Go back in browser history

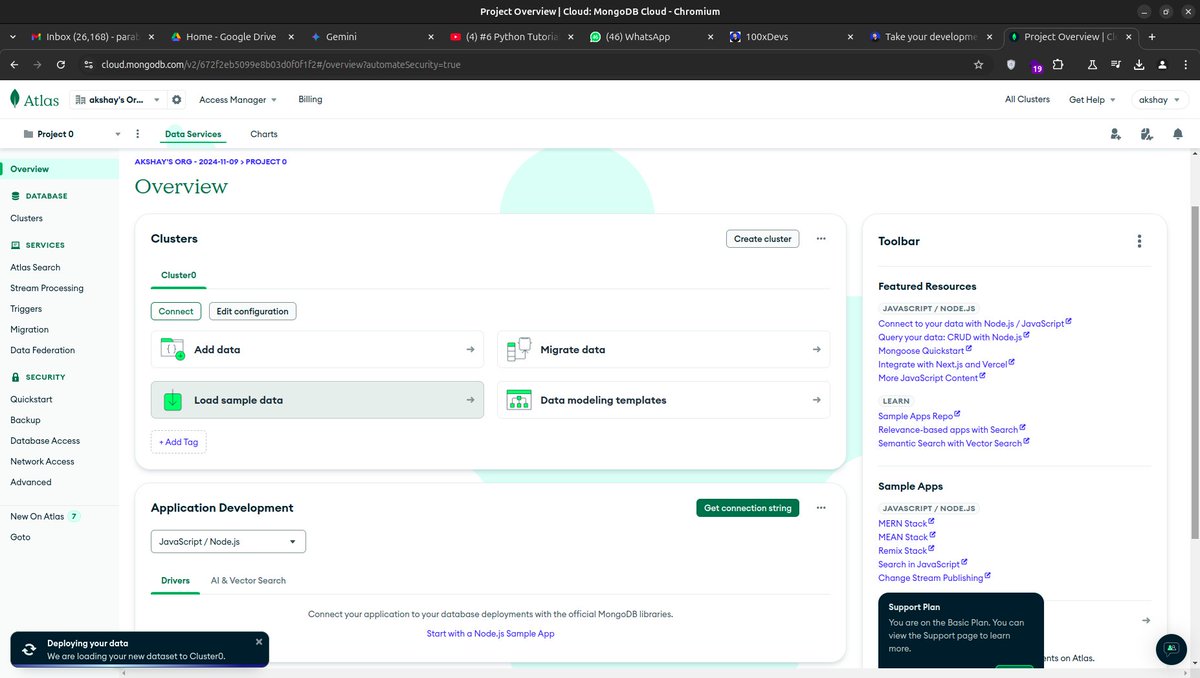coord(14,64)
